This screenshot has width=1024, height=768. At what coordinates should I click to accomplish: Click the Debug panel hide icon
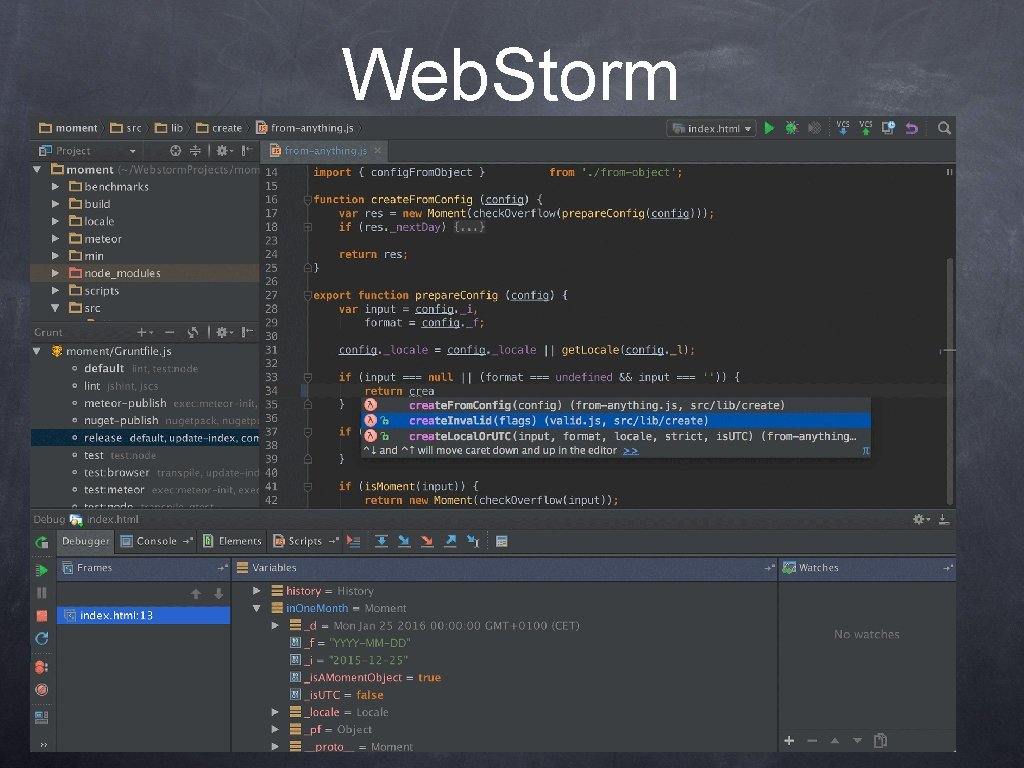click(x=944, y=520)
